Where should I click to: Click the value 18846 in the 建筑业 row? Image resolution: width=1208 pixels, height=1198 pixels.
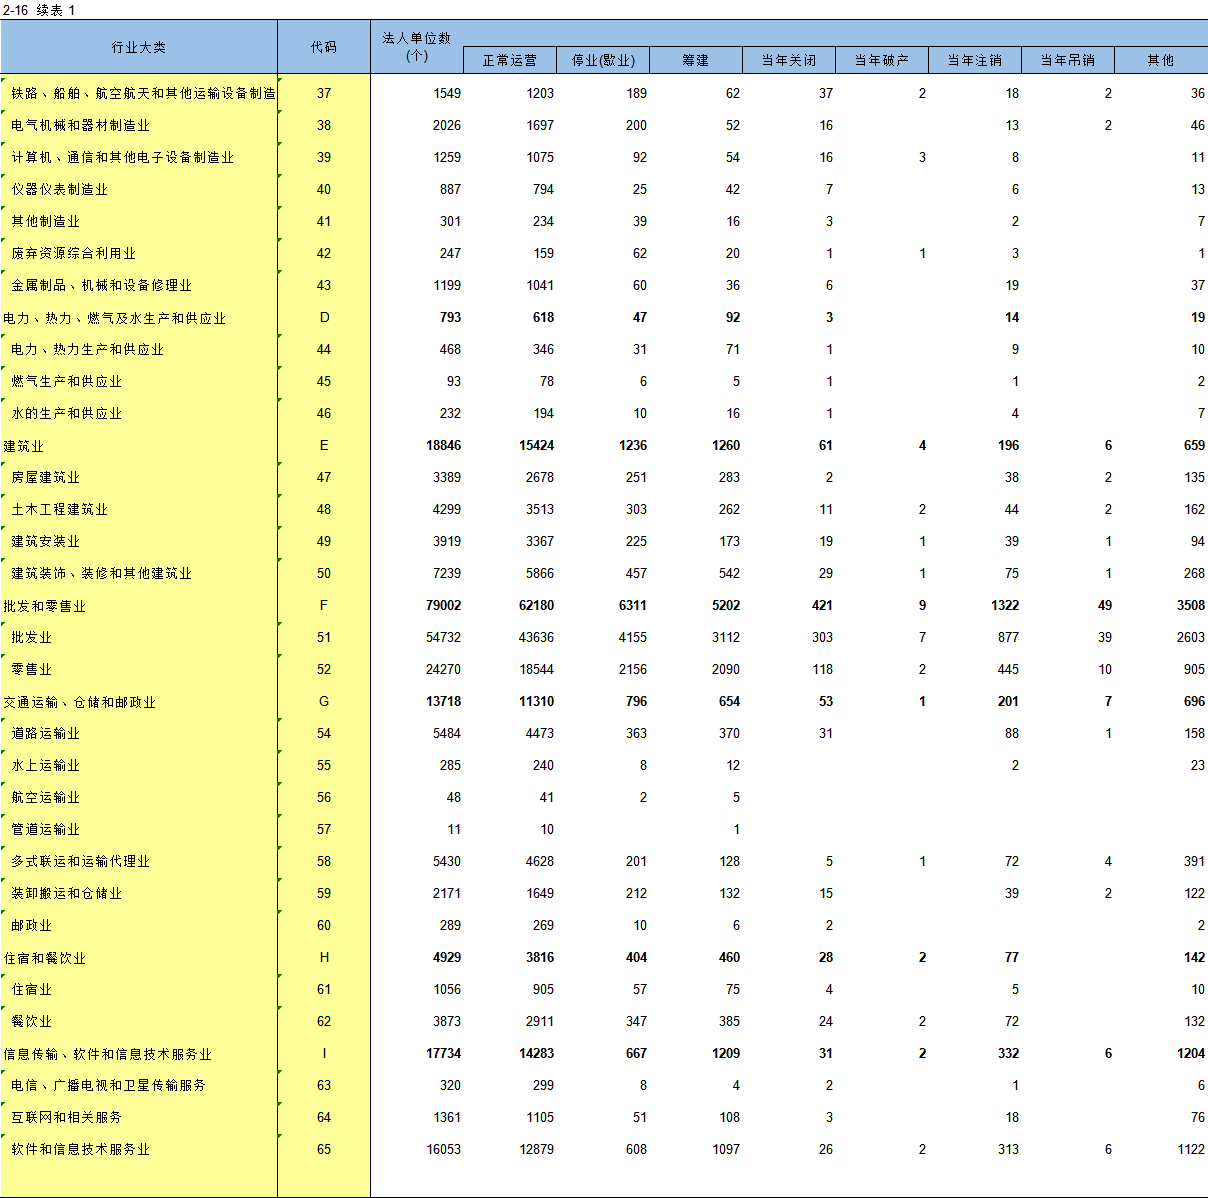coord(443,445)
